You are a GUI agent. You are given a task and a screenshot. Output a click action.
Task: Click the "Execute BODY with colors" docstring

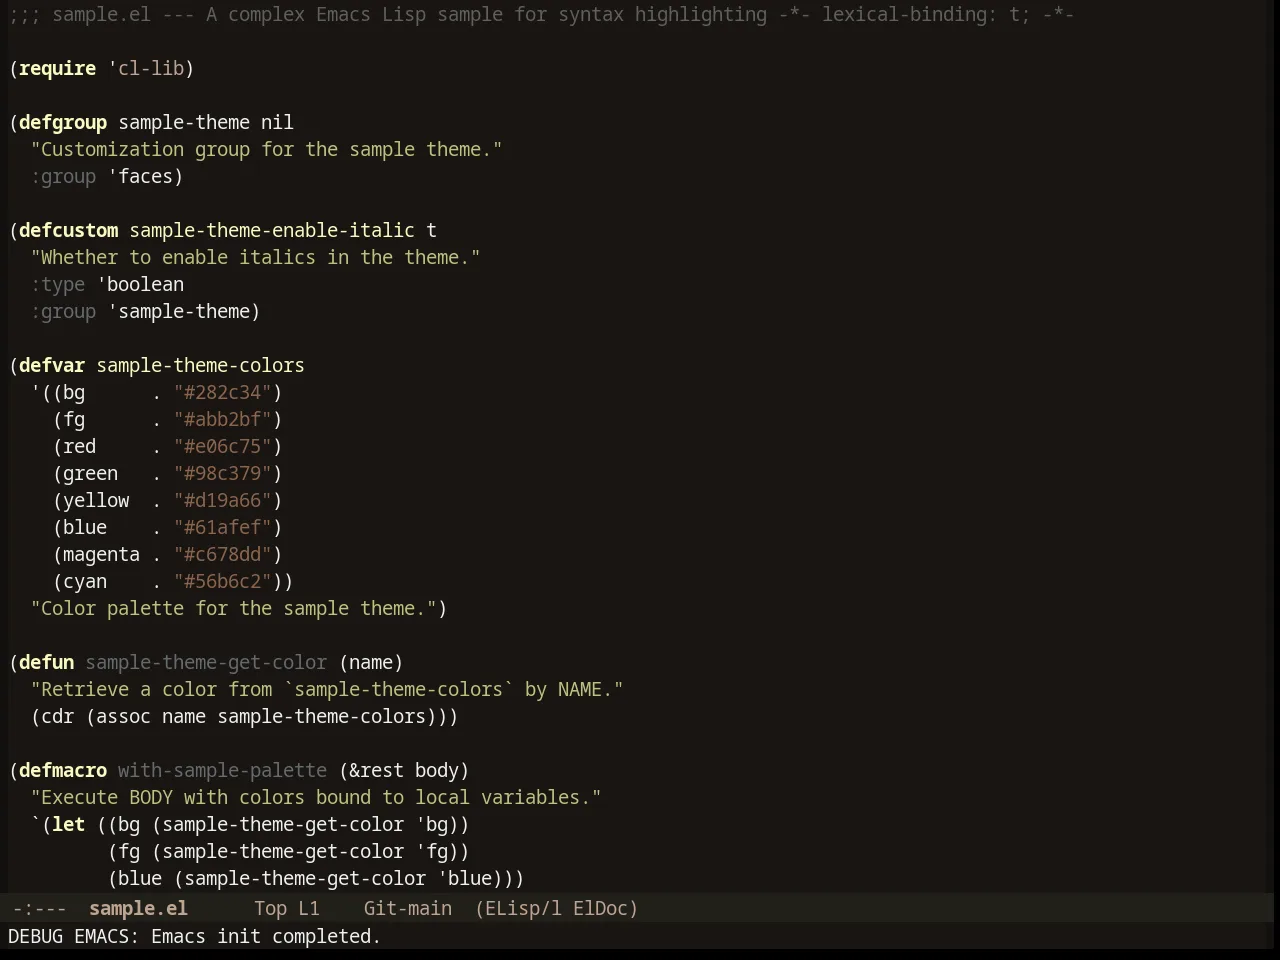pyautogui.click(x=316, y=798)
